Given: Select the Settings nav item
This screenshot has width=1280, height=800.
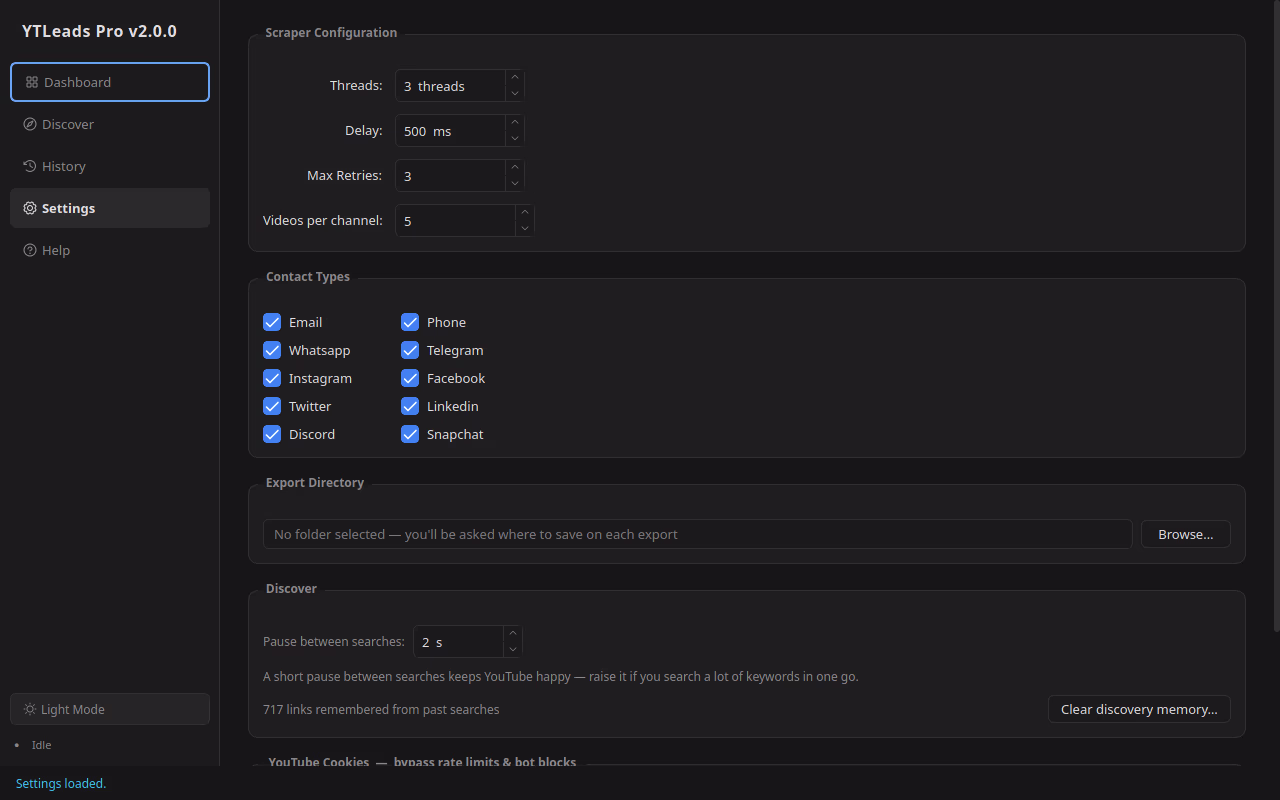Looking at the screenshot, I should point(110,208).
